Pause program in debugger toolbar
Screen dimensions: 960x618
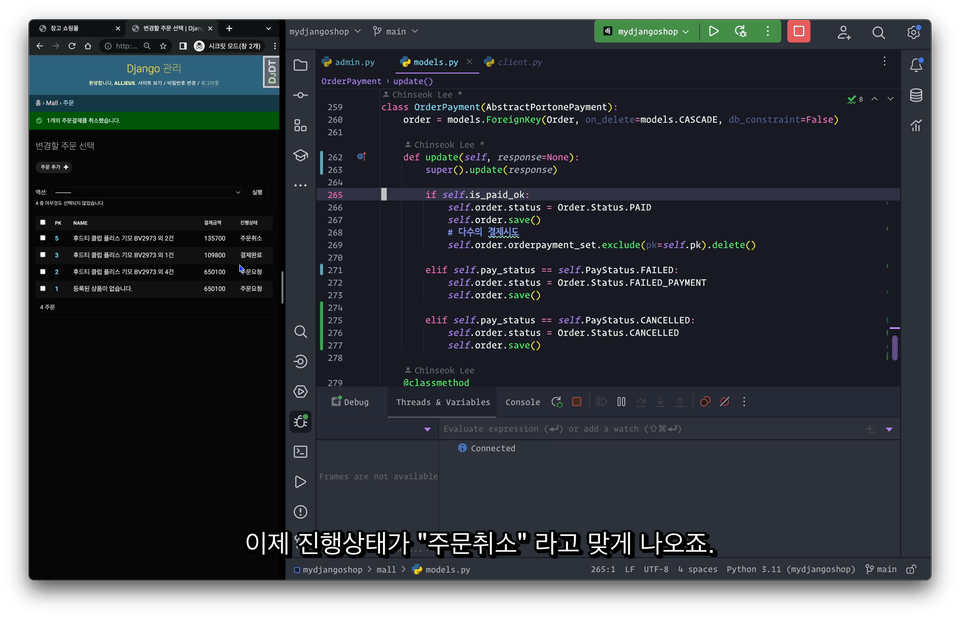pyautogui.click(x=621, y=402)
